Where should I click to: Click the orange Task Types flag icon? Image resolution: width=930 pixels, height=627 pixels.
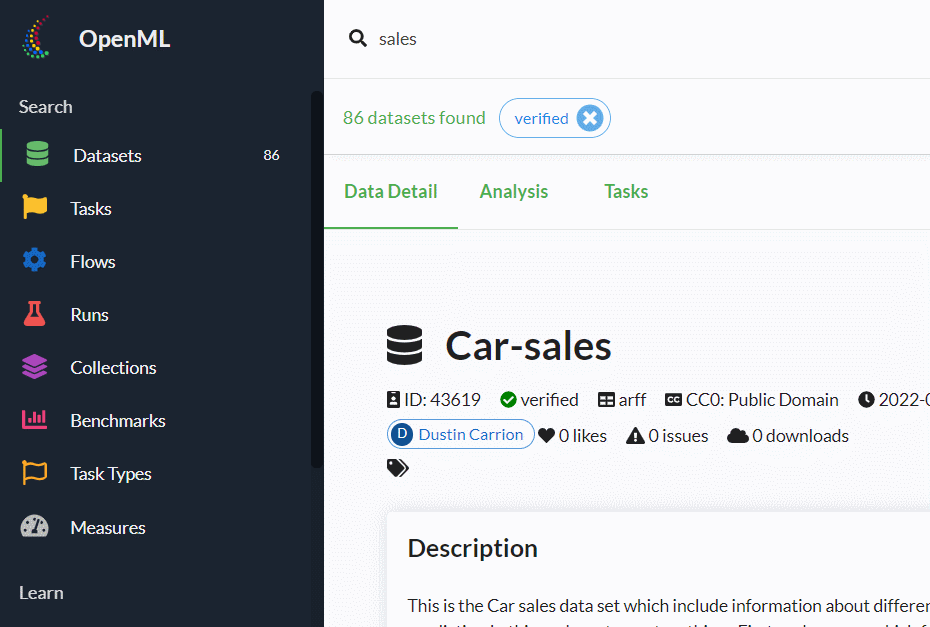point(35,473)
